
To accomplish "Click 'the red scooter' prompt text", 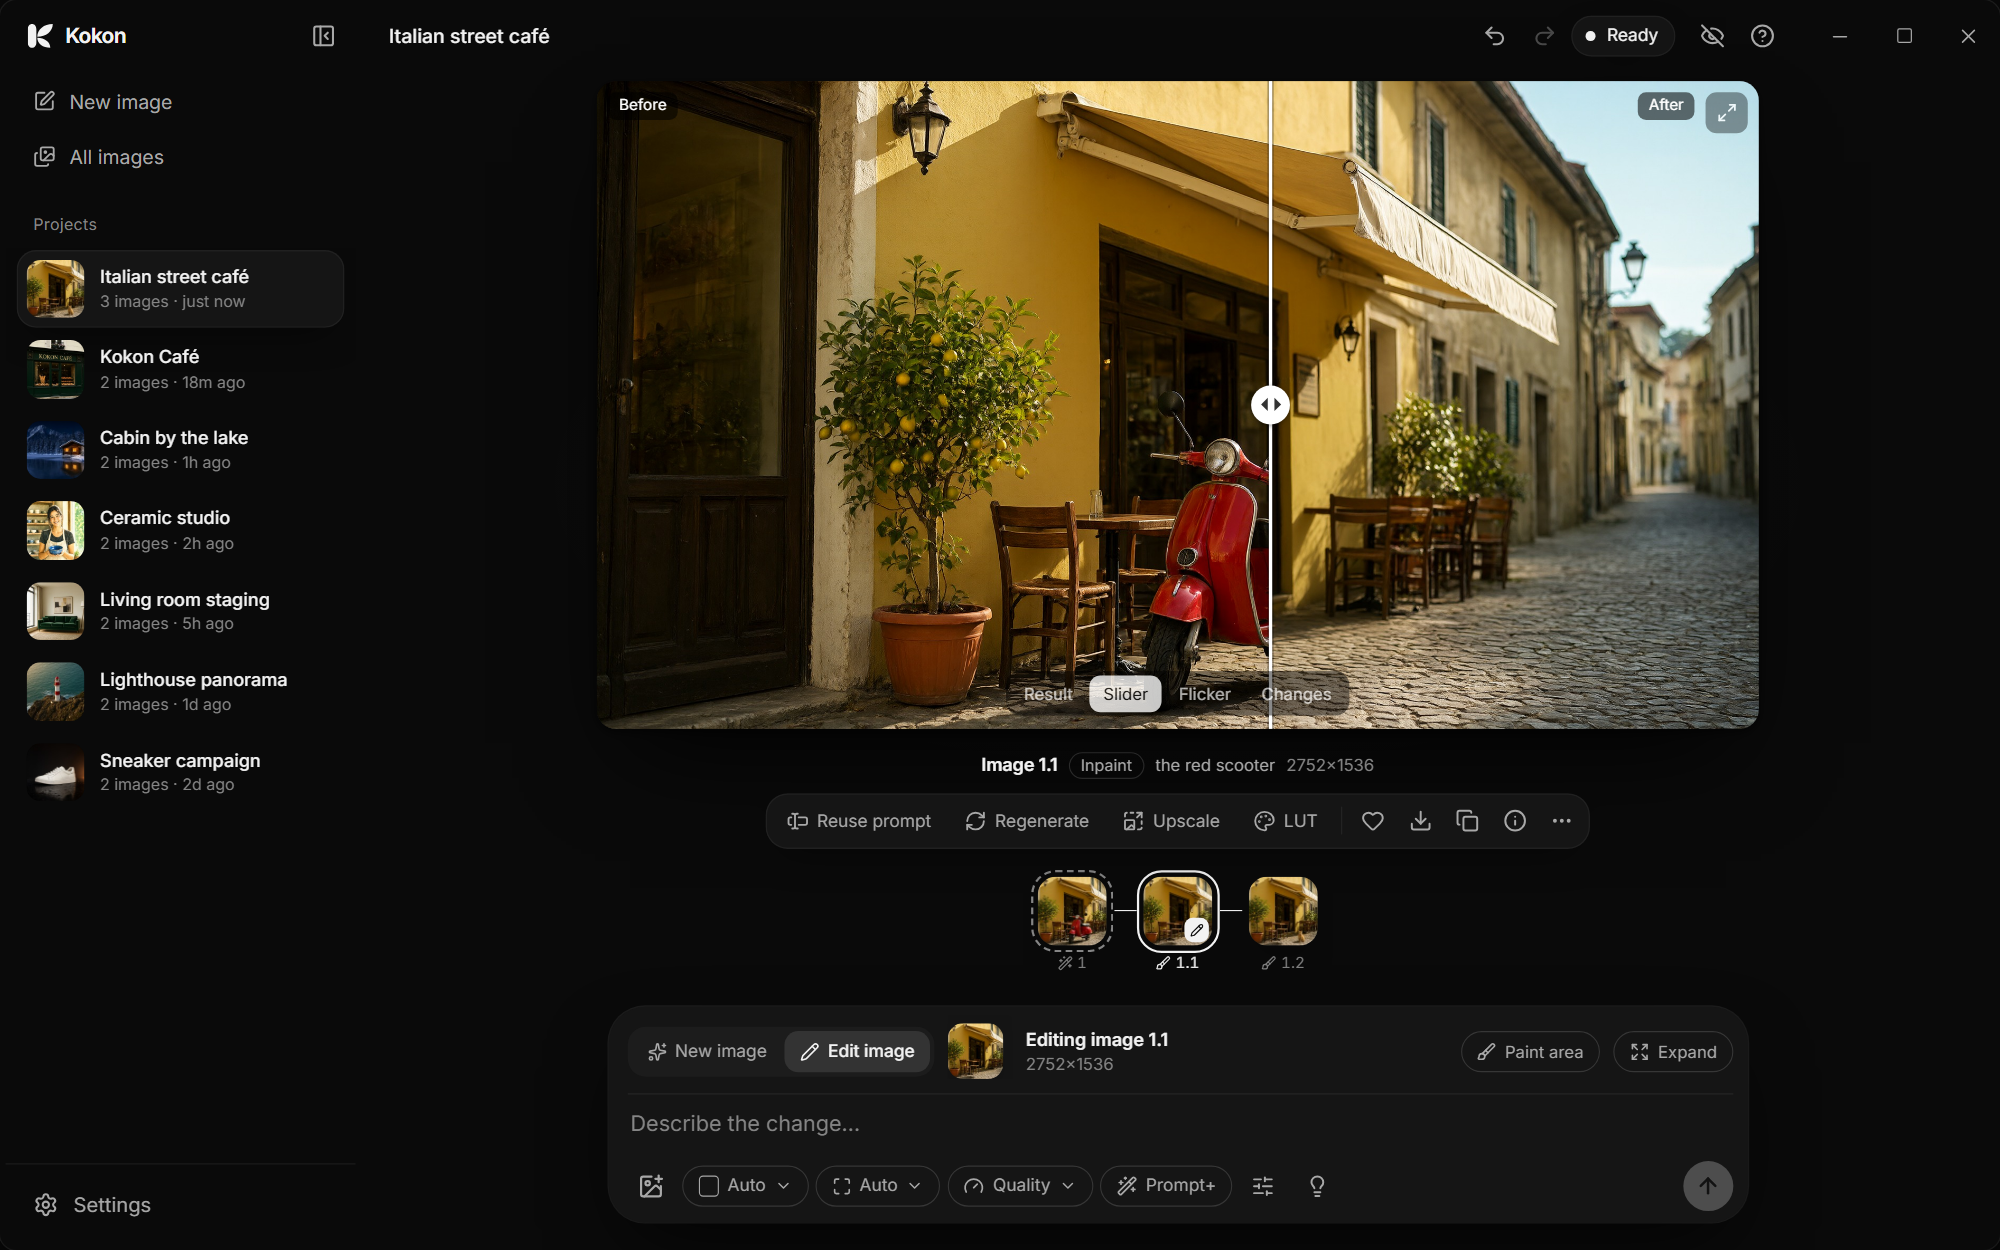I will click(1215, 765).
